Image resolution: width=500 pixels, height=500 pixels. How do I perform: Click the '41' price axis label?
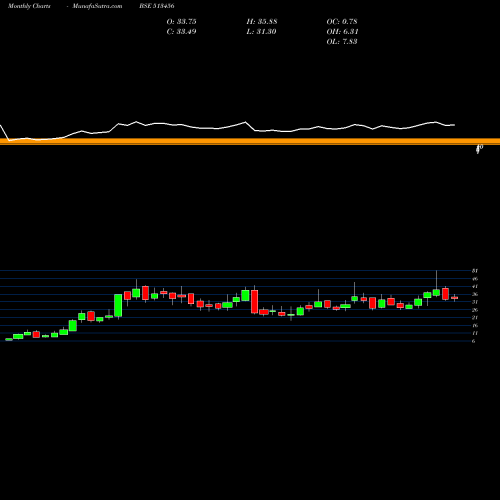pos(475,286)
